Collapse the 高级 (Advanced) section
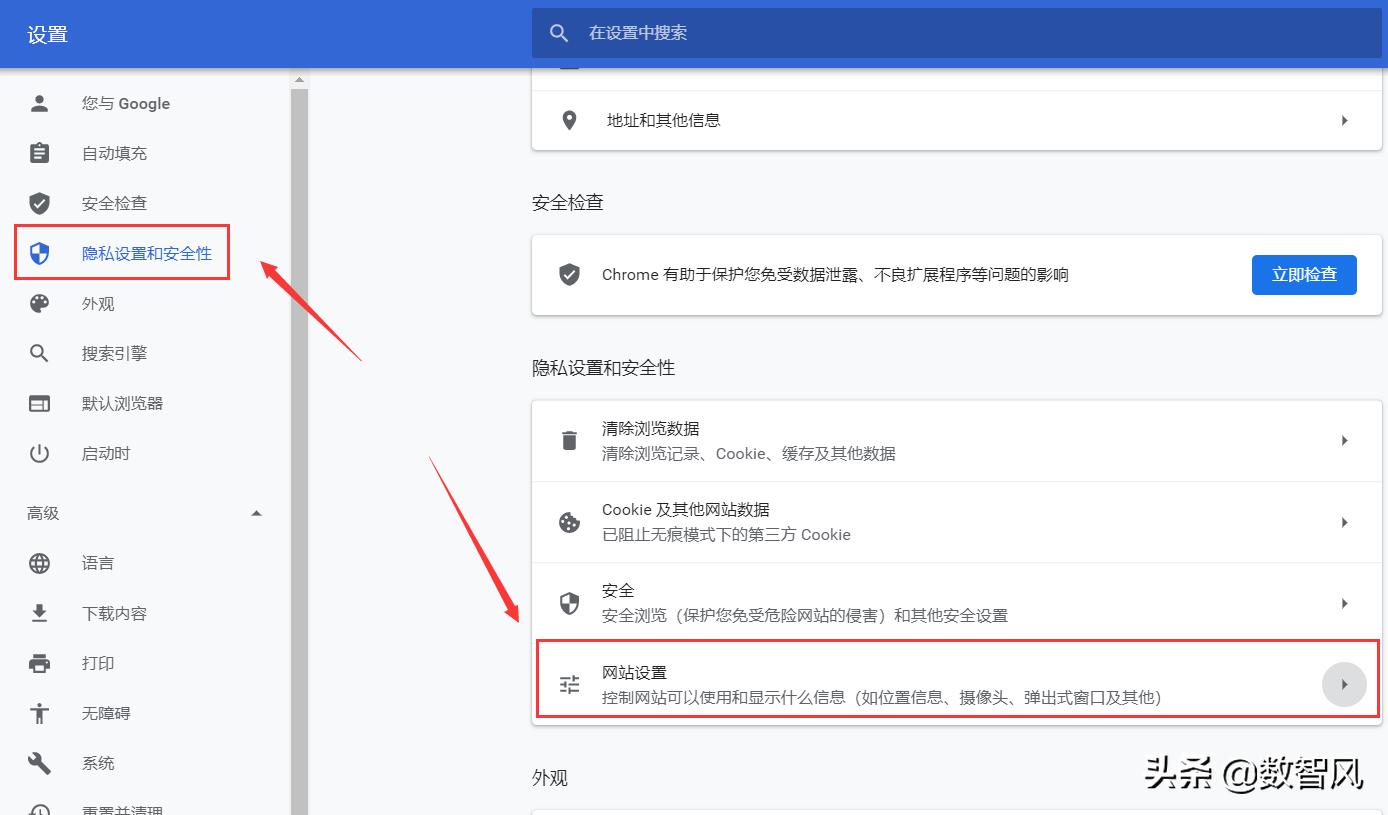The width and height of the screenshot is (1388, 815). (x=256, y=512)
